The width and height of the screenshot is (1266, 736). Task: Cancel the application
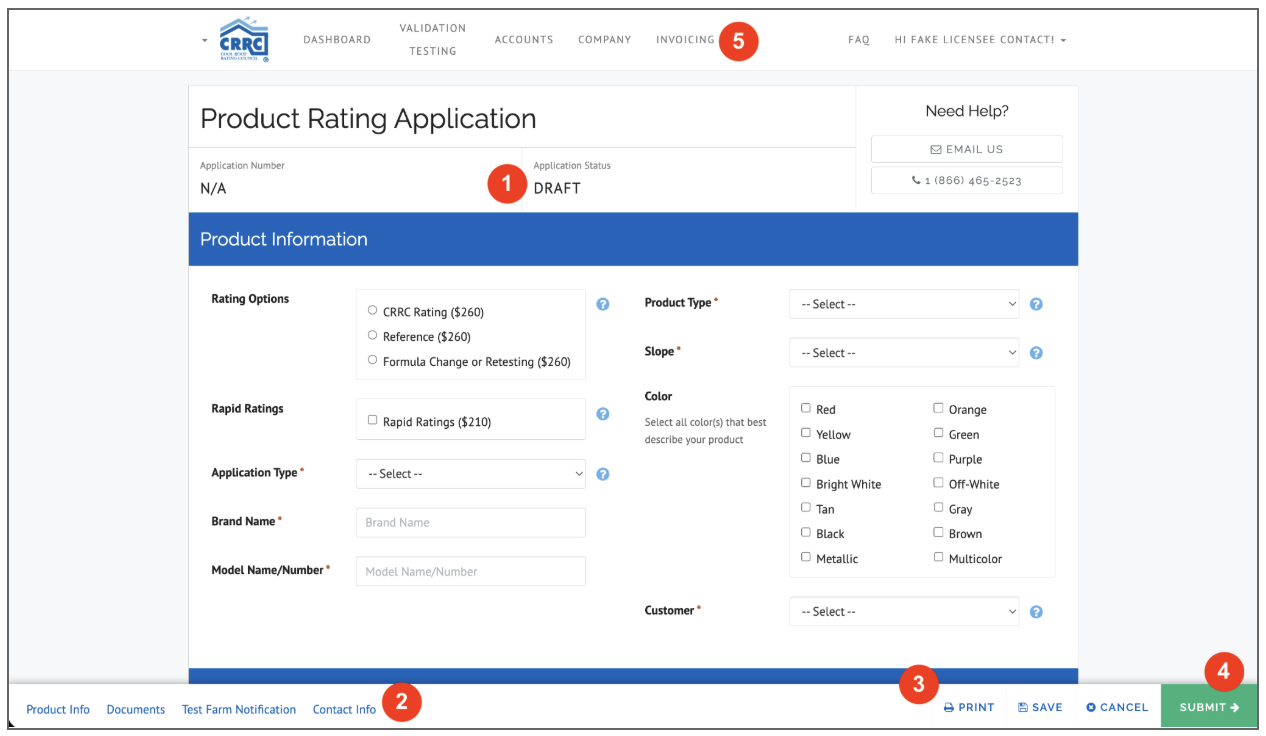pyautogui.click(x=1117, y=707)
